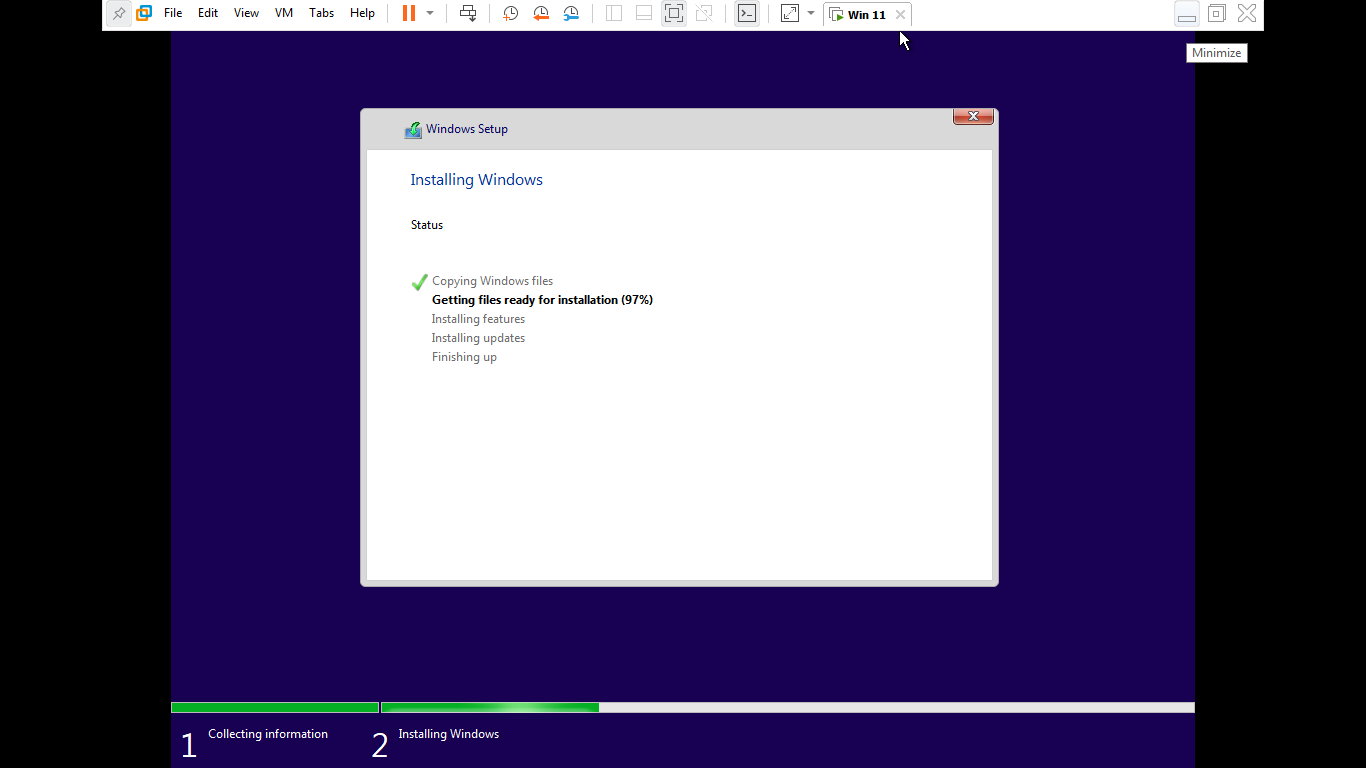Show the console view
The width and height of the screenshot is (1366, 768).
click(747, 14)
